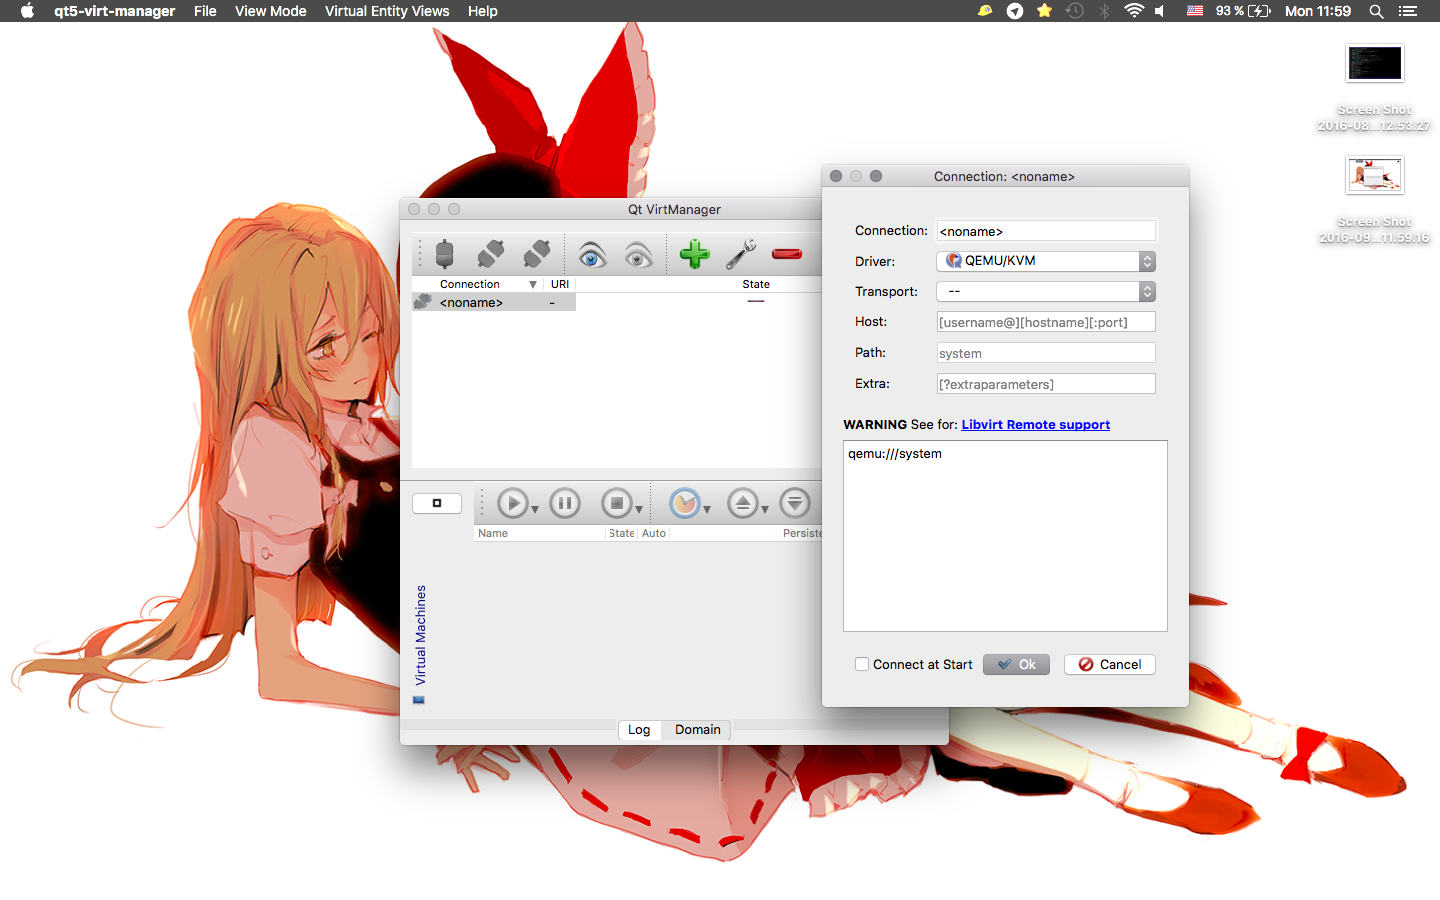Click the Cancel button in connection dialog
1440x900 pixels.
[x=1110, y=665]
